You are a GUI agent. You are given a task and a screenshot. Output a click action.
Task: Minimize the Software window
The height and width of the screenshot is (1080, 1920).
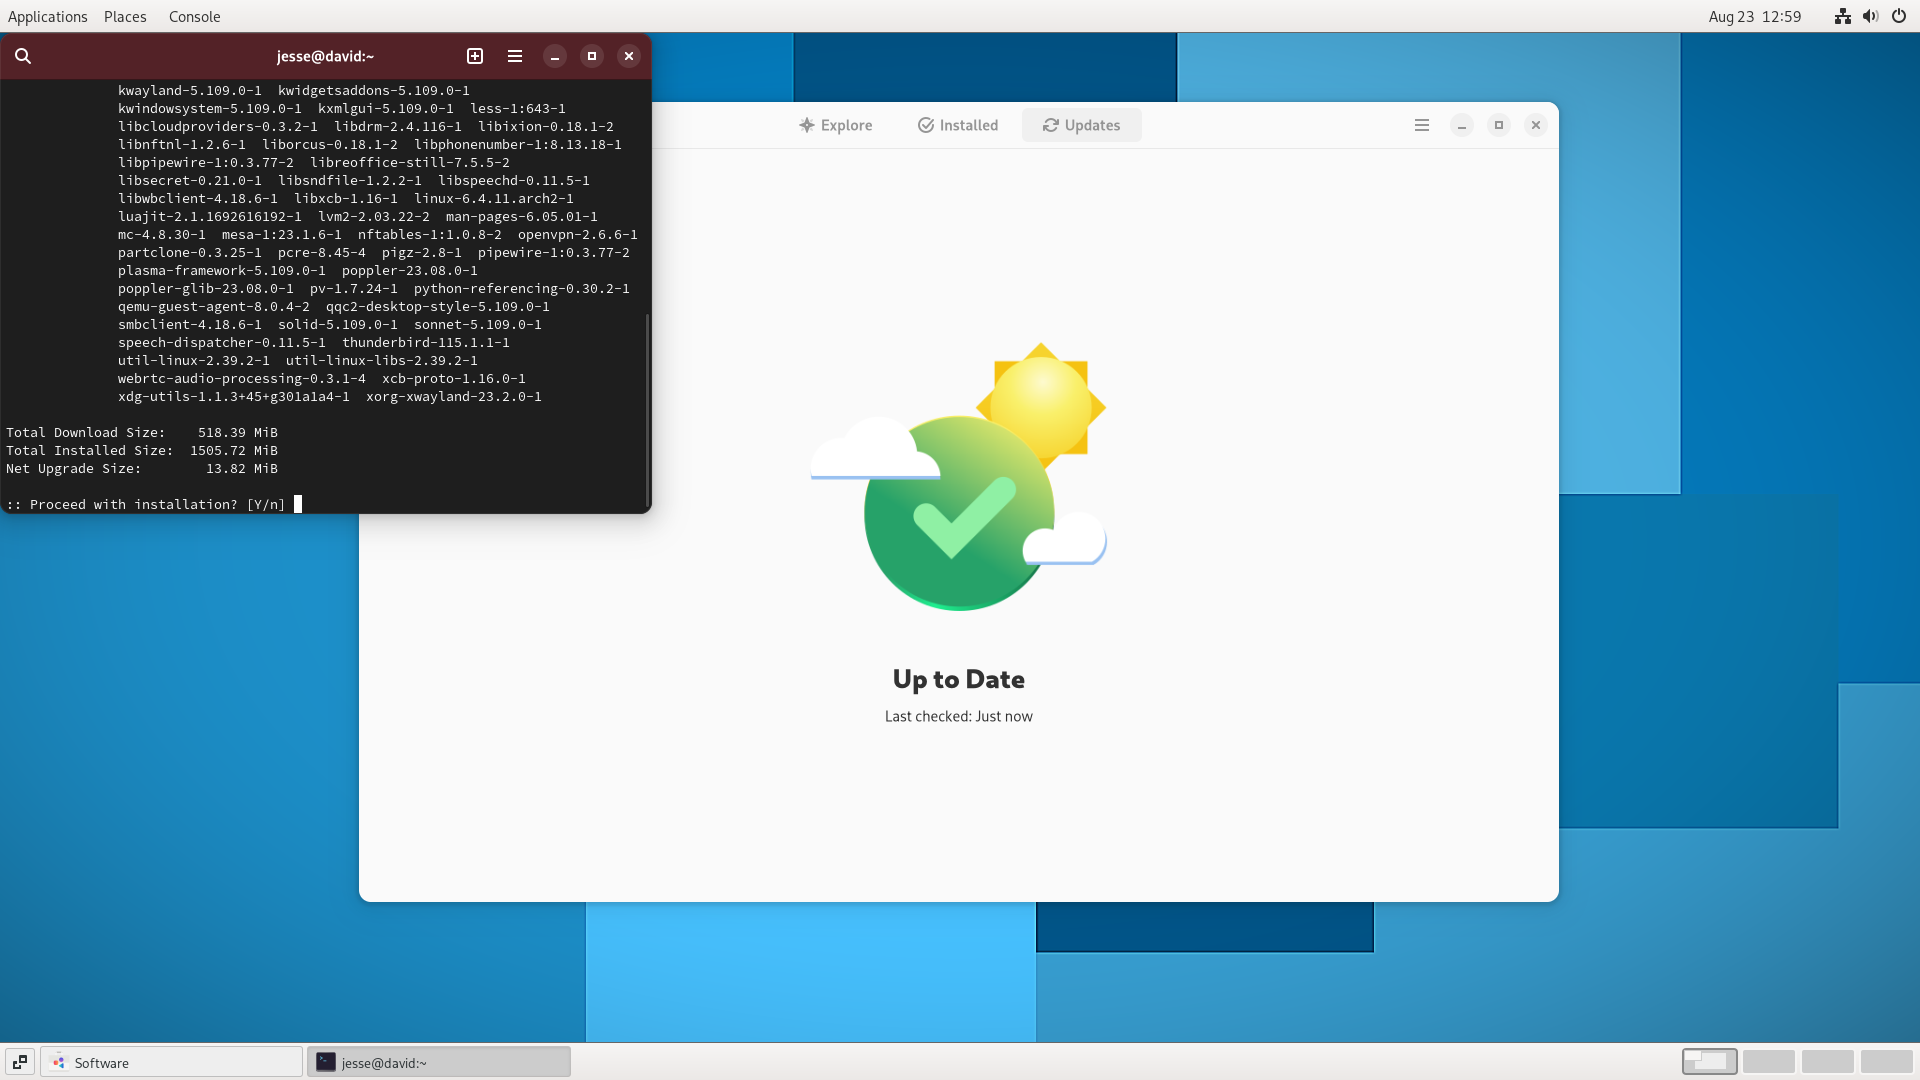(1462, 125)
